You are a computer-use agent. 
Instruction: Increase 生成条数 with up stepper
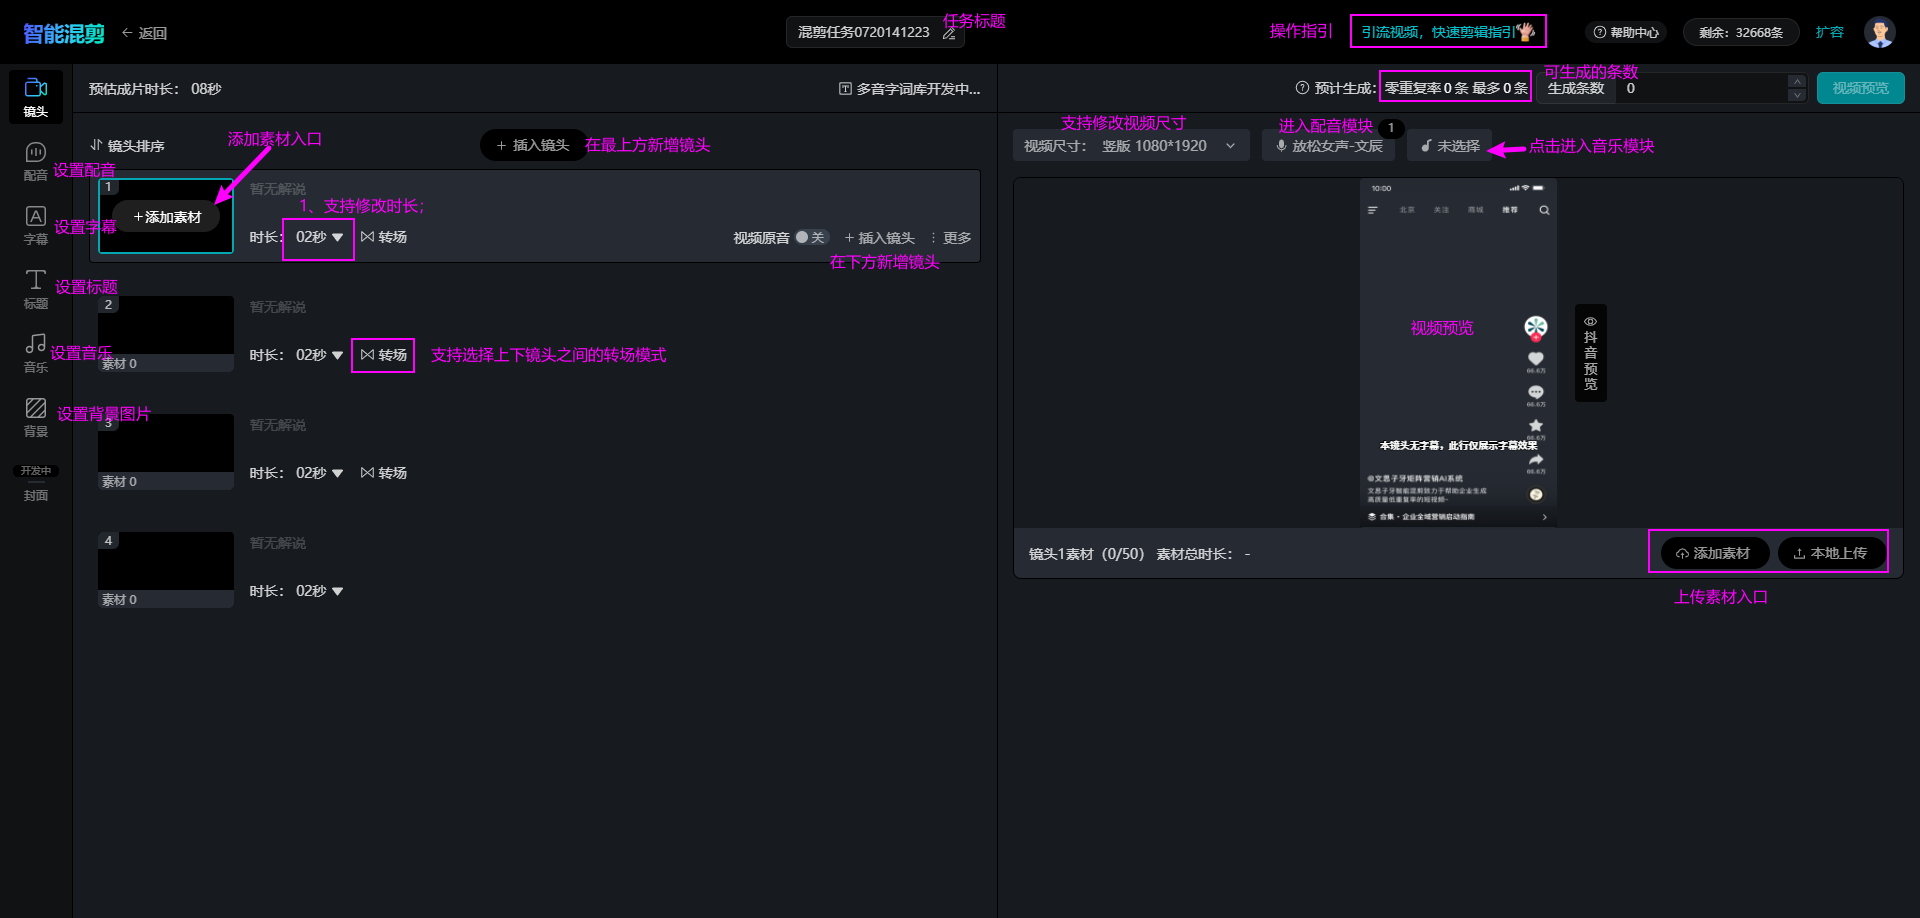click(x=1797, y=81)
